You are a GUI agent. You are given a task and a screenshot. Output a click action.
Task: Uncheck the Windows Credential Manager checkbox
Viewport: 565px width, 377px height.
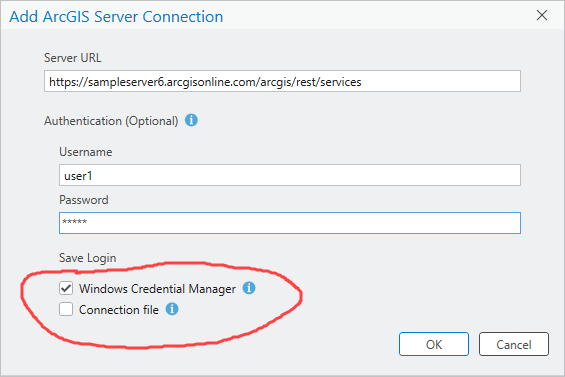(66, 288)
